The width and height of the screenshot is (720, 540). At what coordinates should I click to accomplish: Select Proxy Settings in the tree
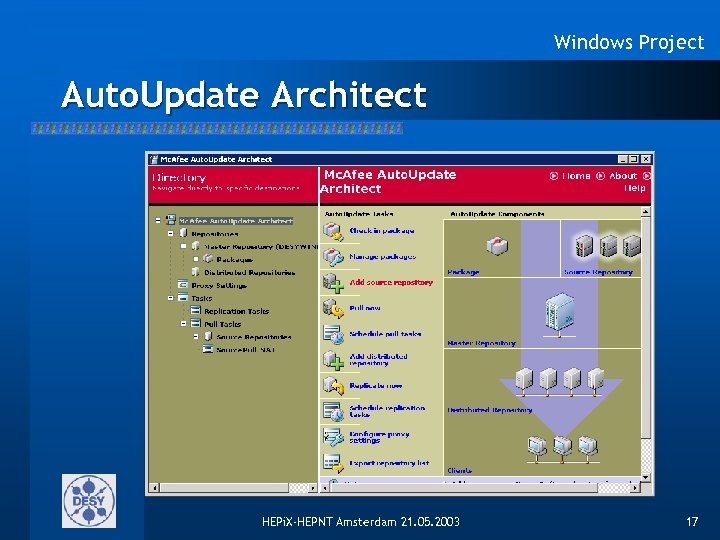[x=219, y=285]
